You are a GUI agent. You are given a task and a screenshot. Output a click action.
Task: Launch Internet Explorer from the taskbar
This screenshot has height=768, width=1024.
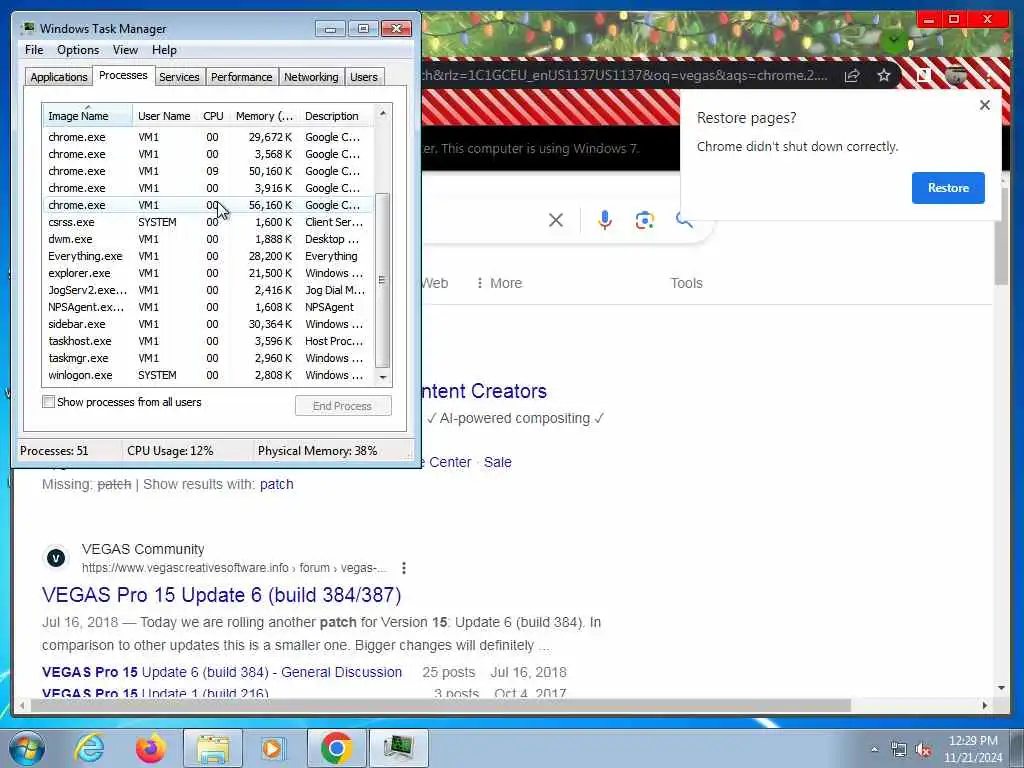(89, 749)
